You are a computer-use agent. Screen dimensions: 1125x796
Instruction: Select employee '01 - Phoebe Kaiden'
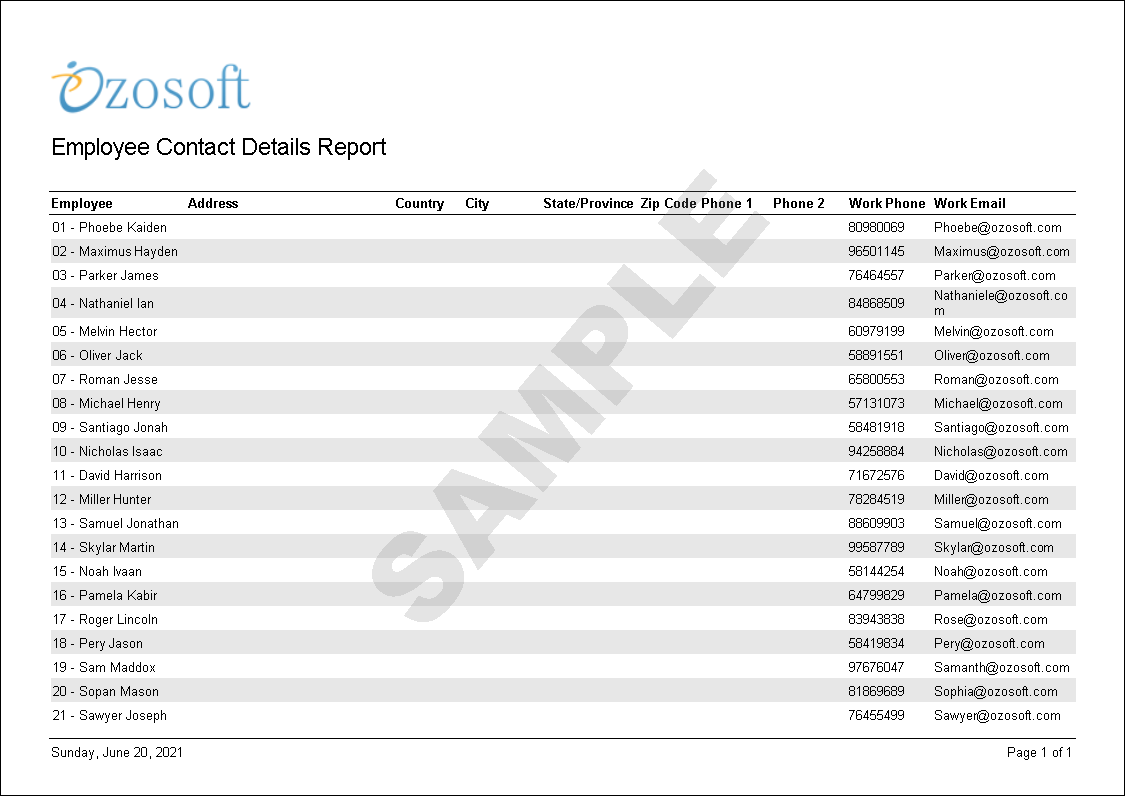coord(110,228)
